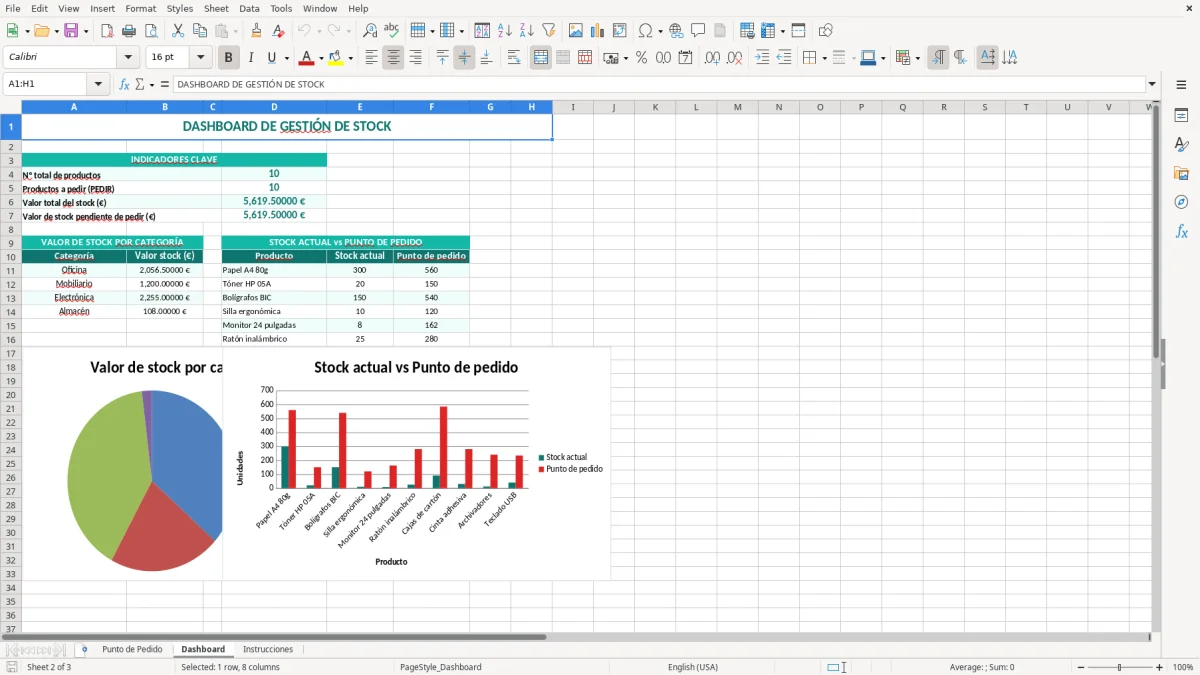
Task: Open the Font Name dropdown
Action: tap(128, 58)
